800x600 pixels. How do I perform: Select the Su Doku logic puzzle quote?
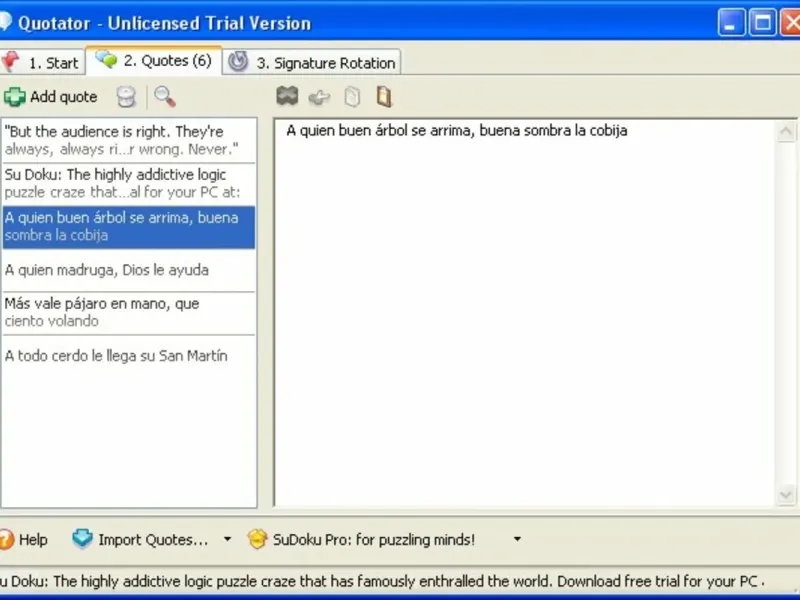(x=129, y=184)
